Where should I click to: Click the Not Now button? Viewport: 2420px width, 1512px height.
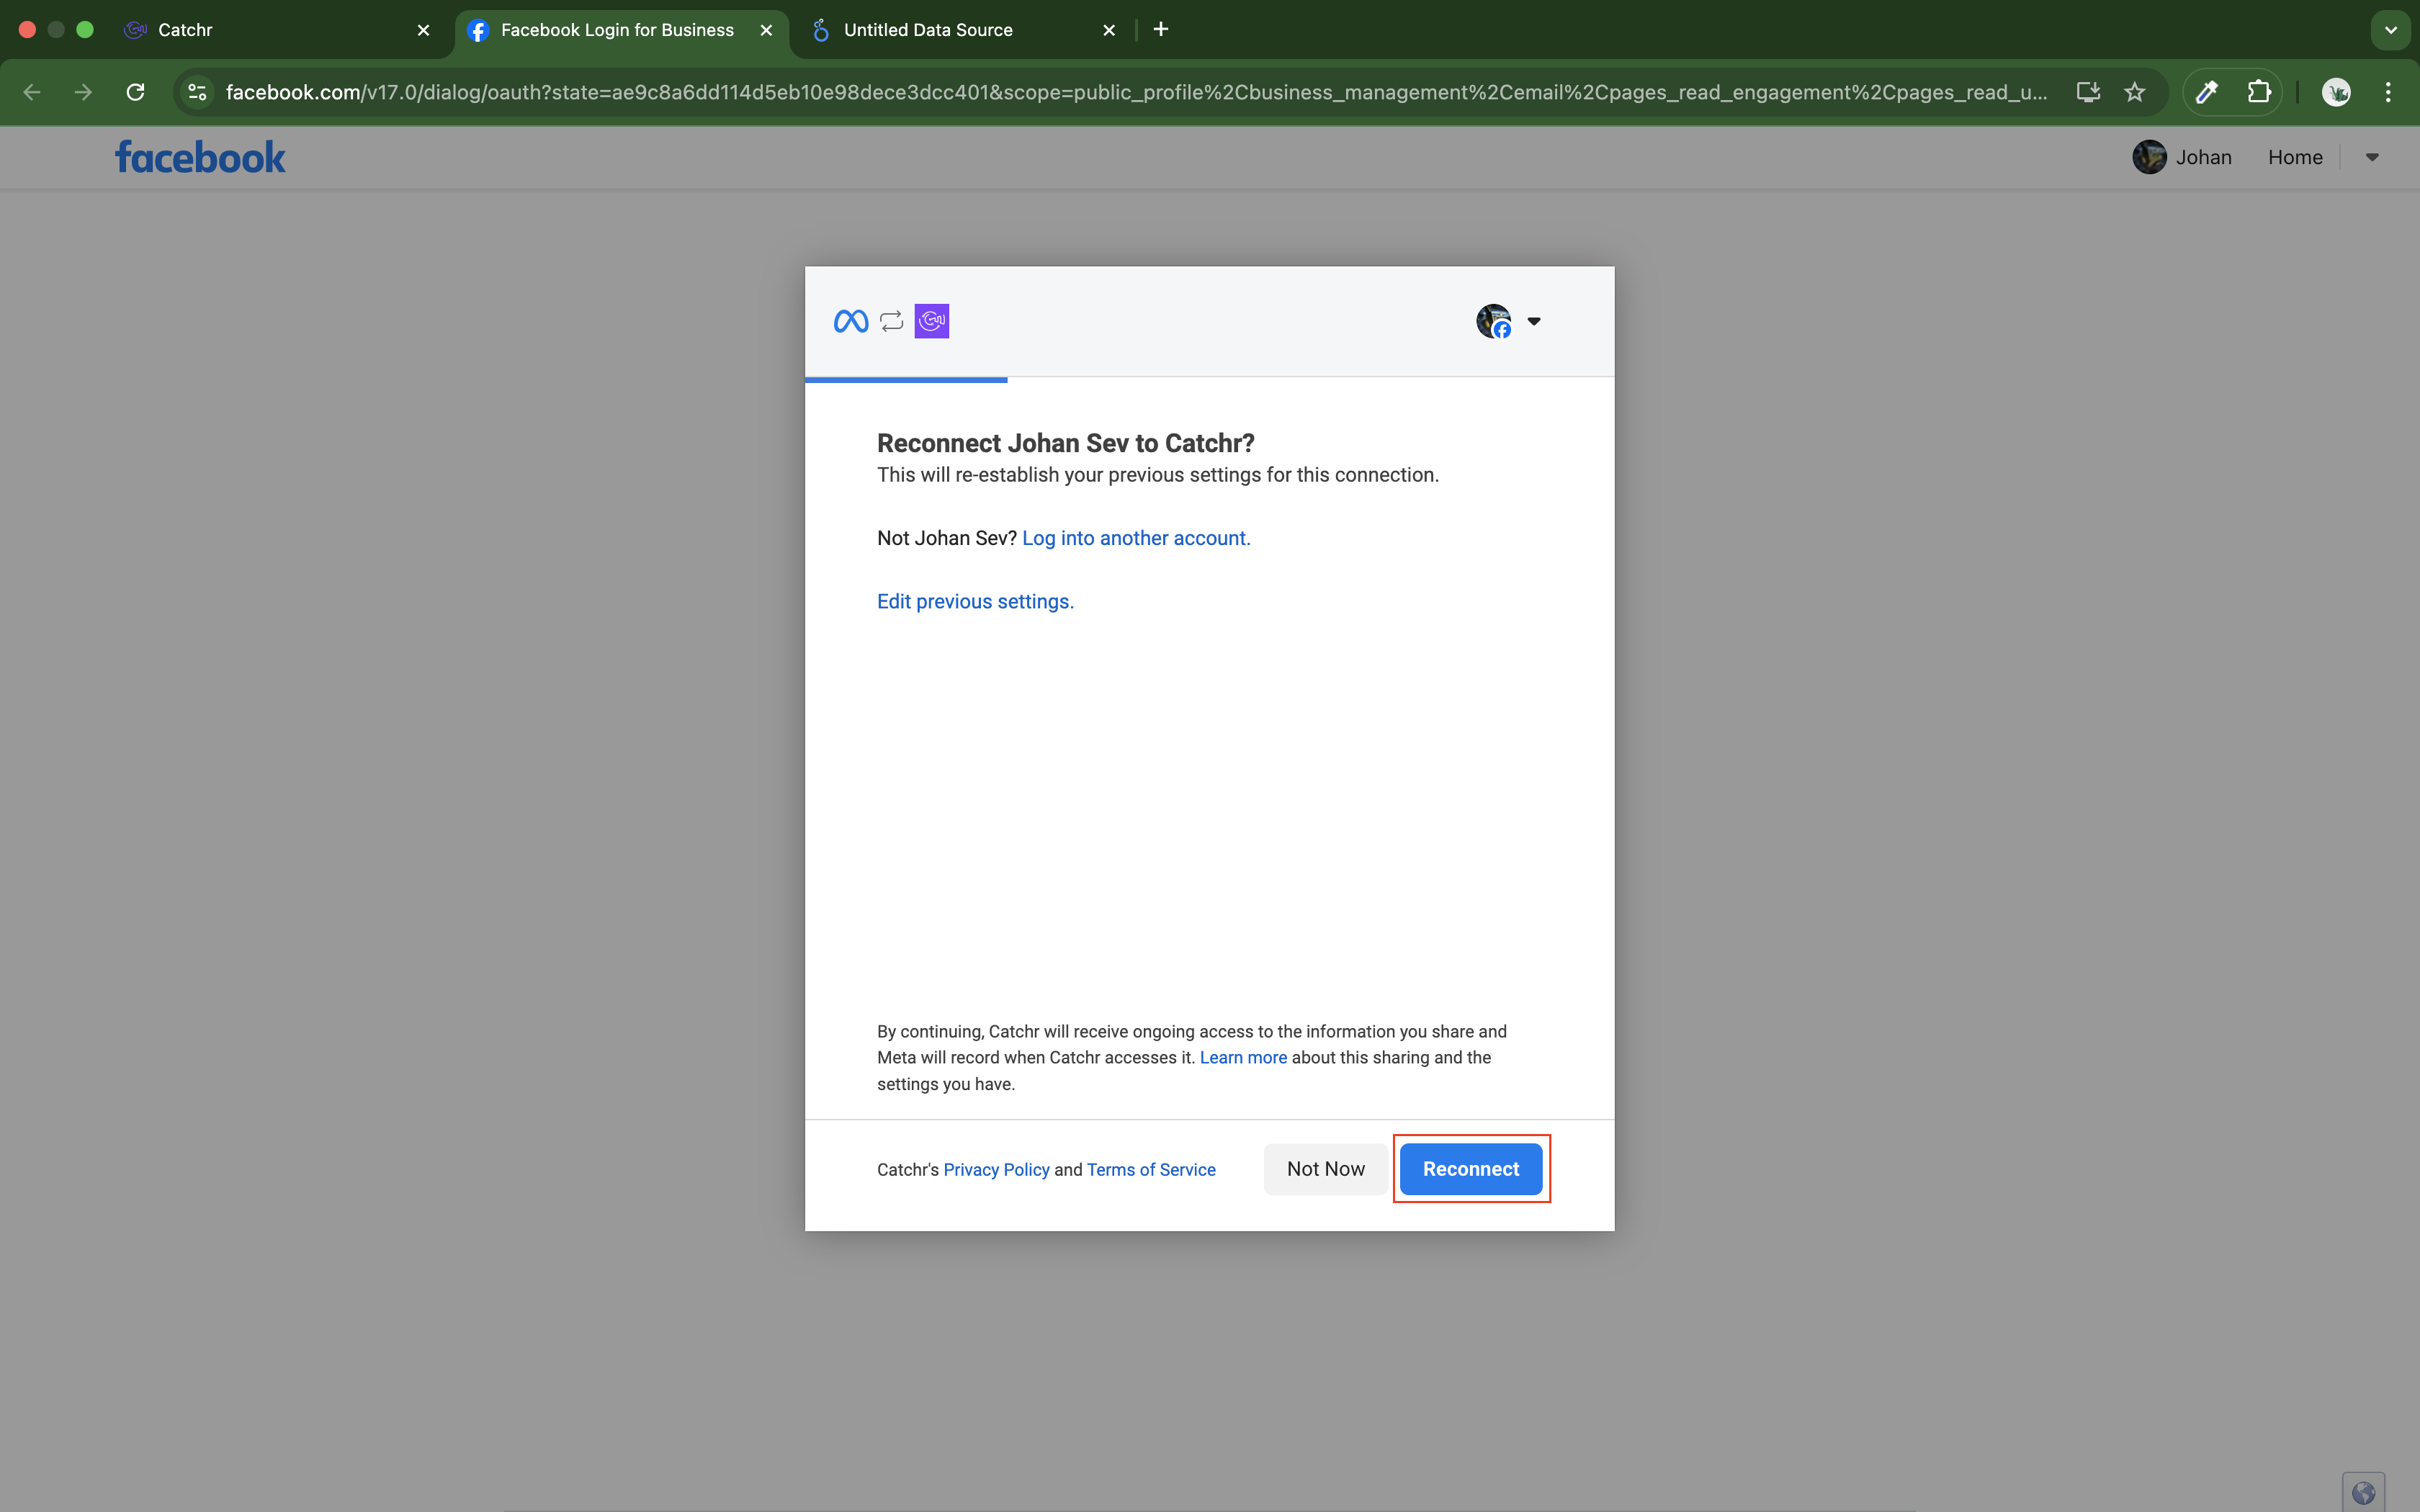tap(1325, 1169)
